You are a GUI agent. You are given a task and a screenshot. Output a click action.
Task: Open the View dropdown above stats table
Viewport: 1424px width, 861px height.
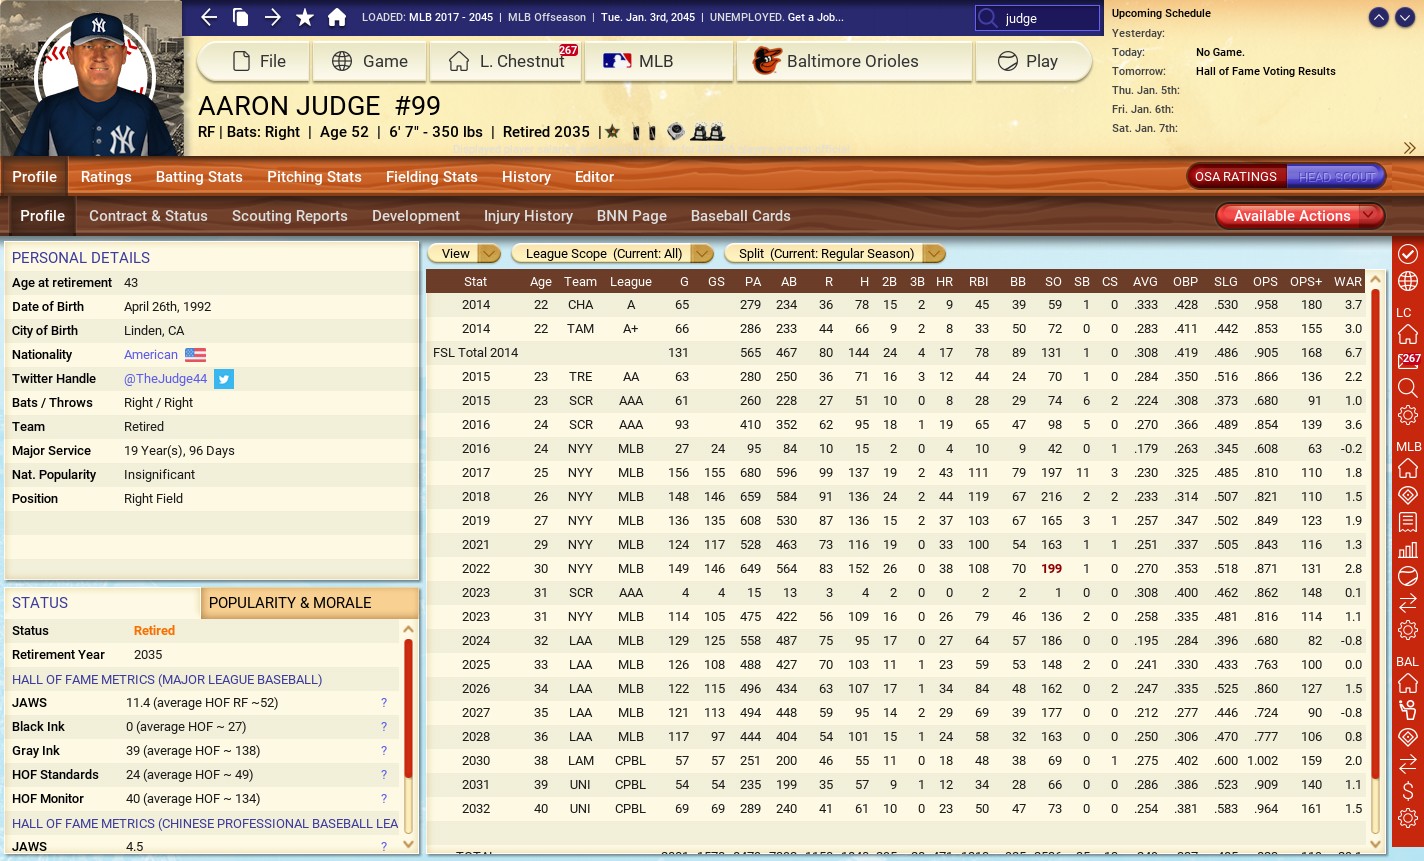pos(464,254)
